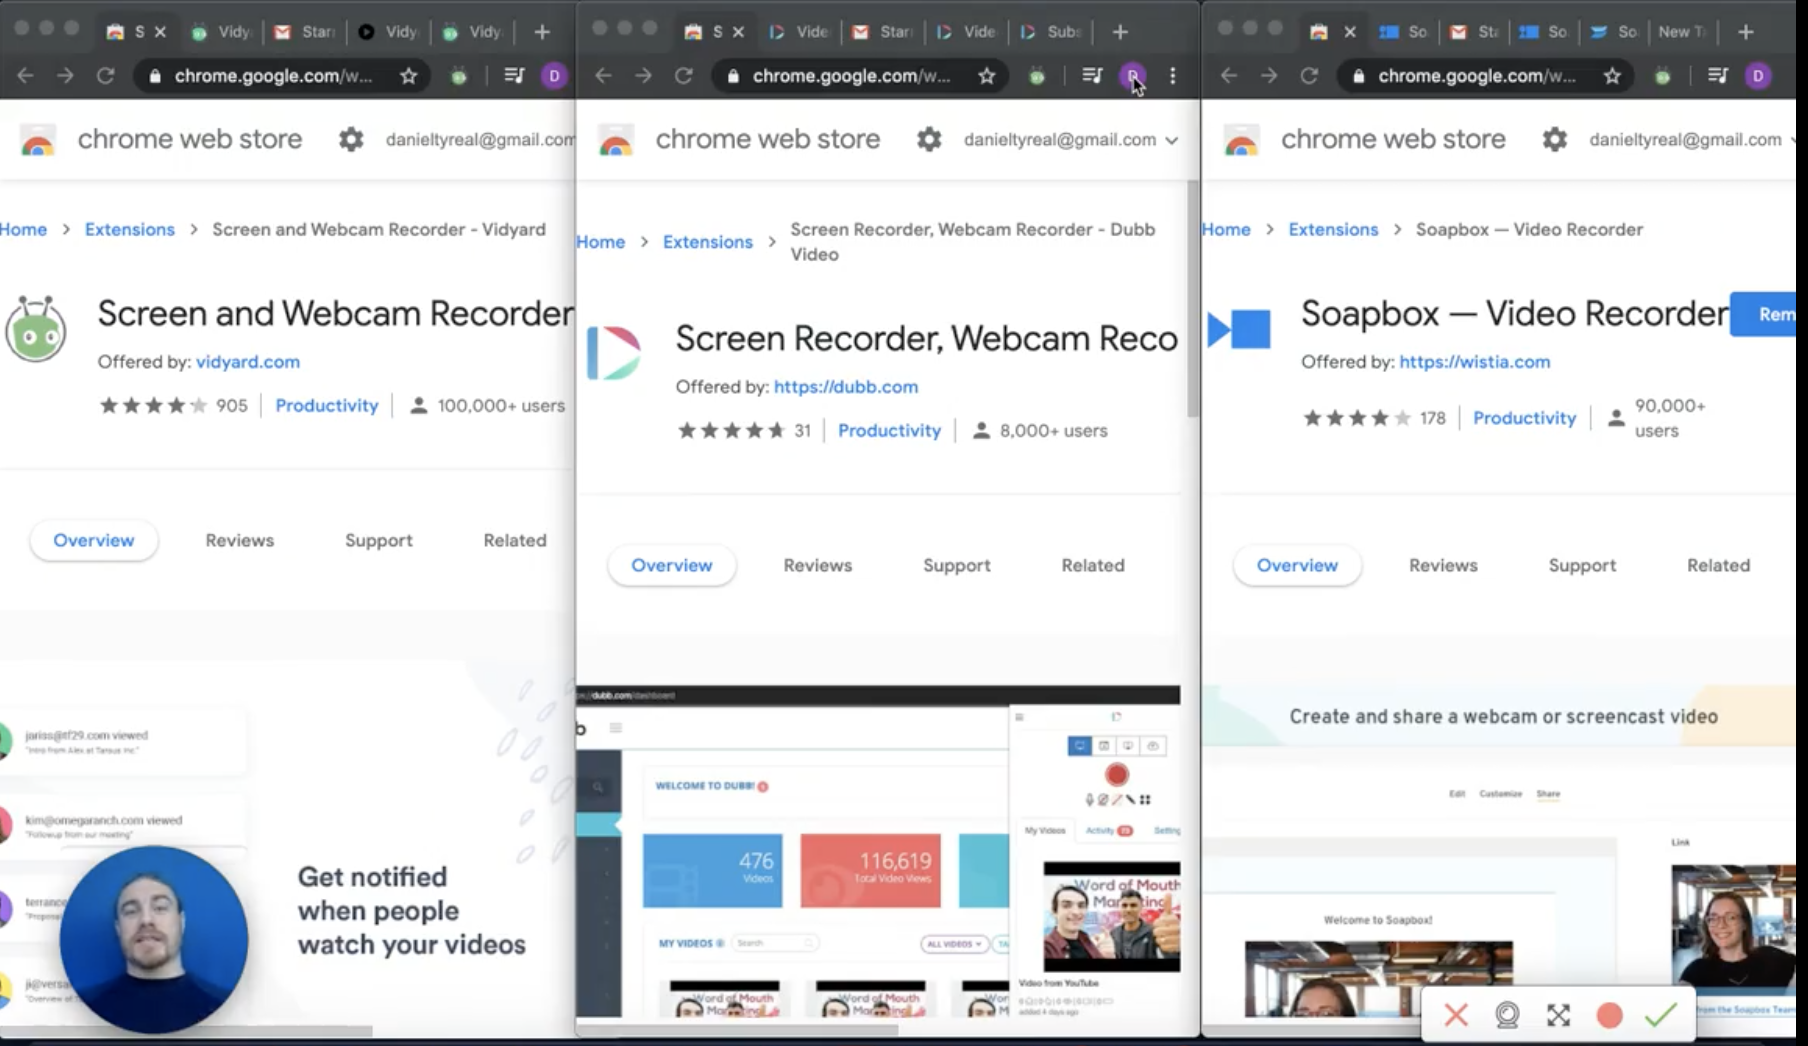The width and height of the screenshot is (1808, 1046).
Task: Click the Soapbox rating count 178
Action: click(1432, 418)
